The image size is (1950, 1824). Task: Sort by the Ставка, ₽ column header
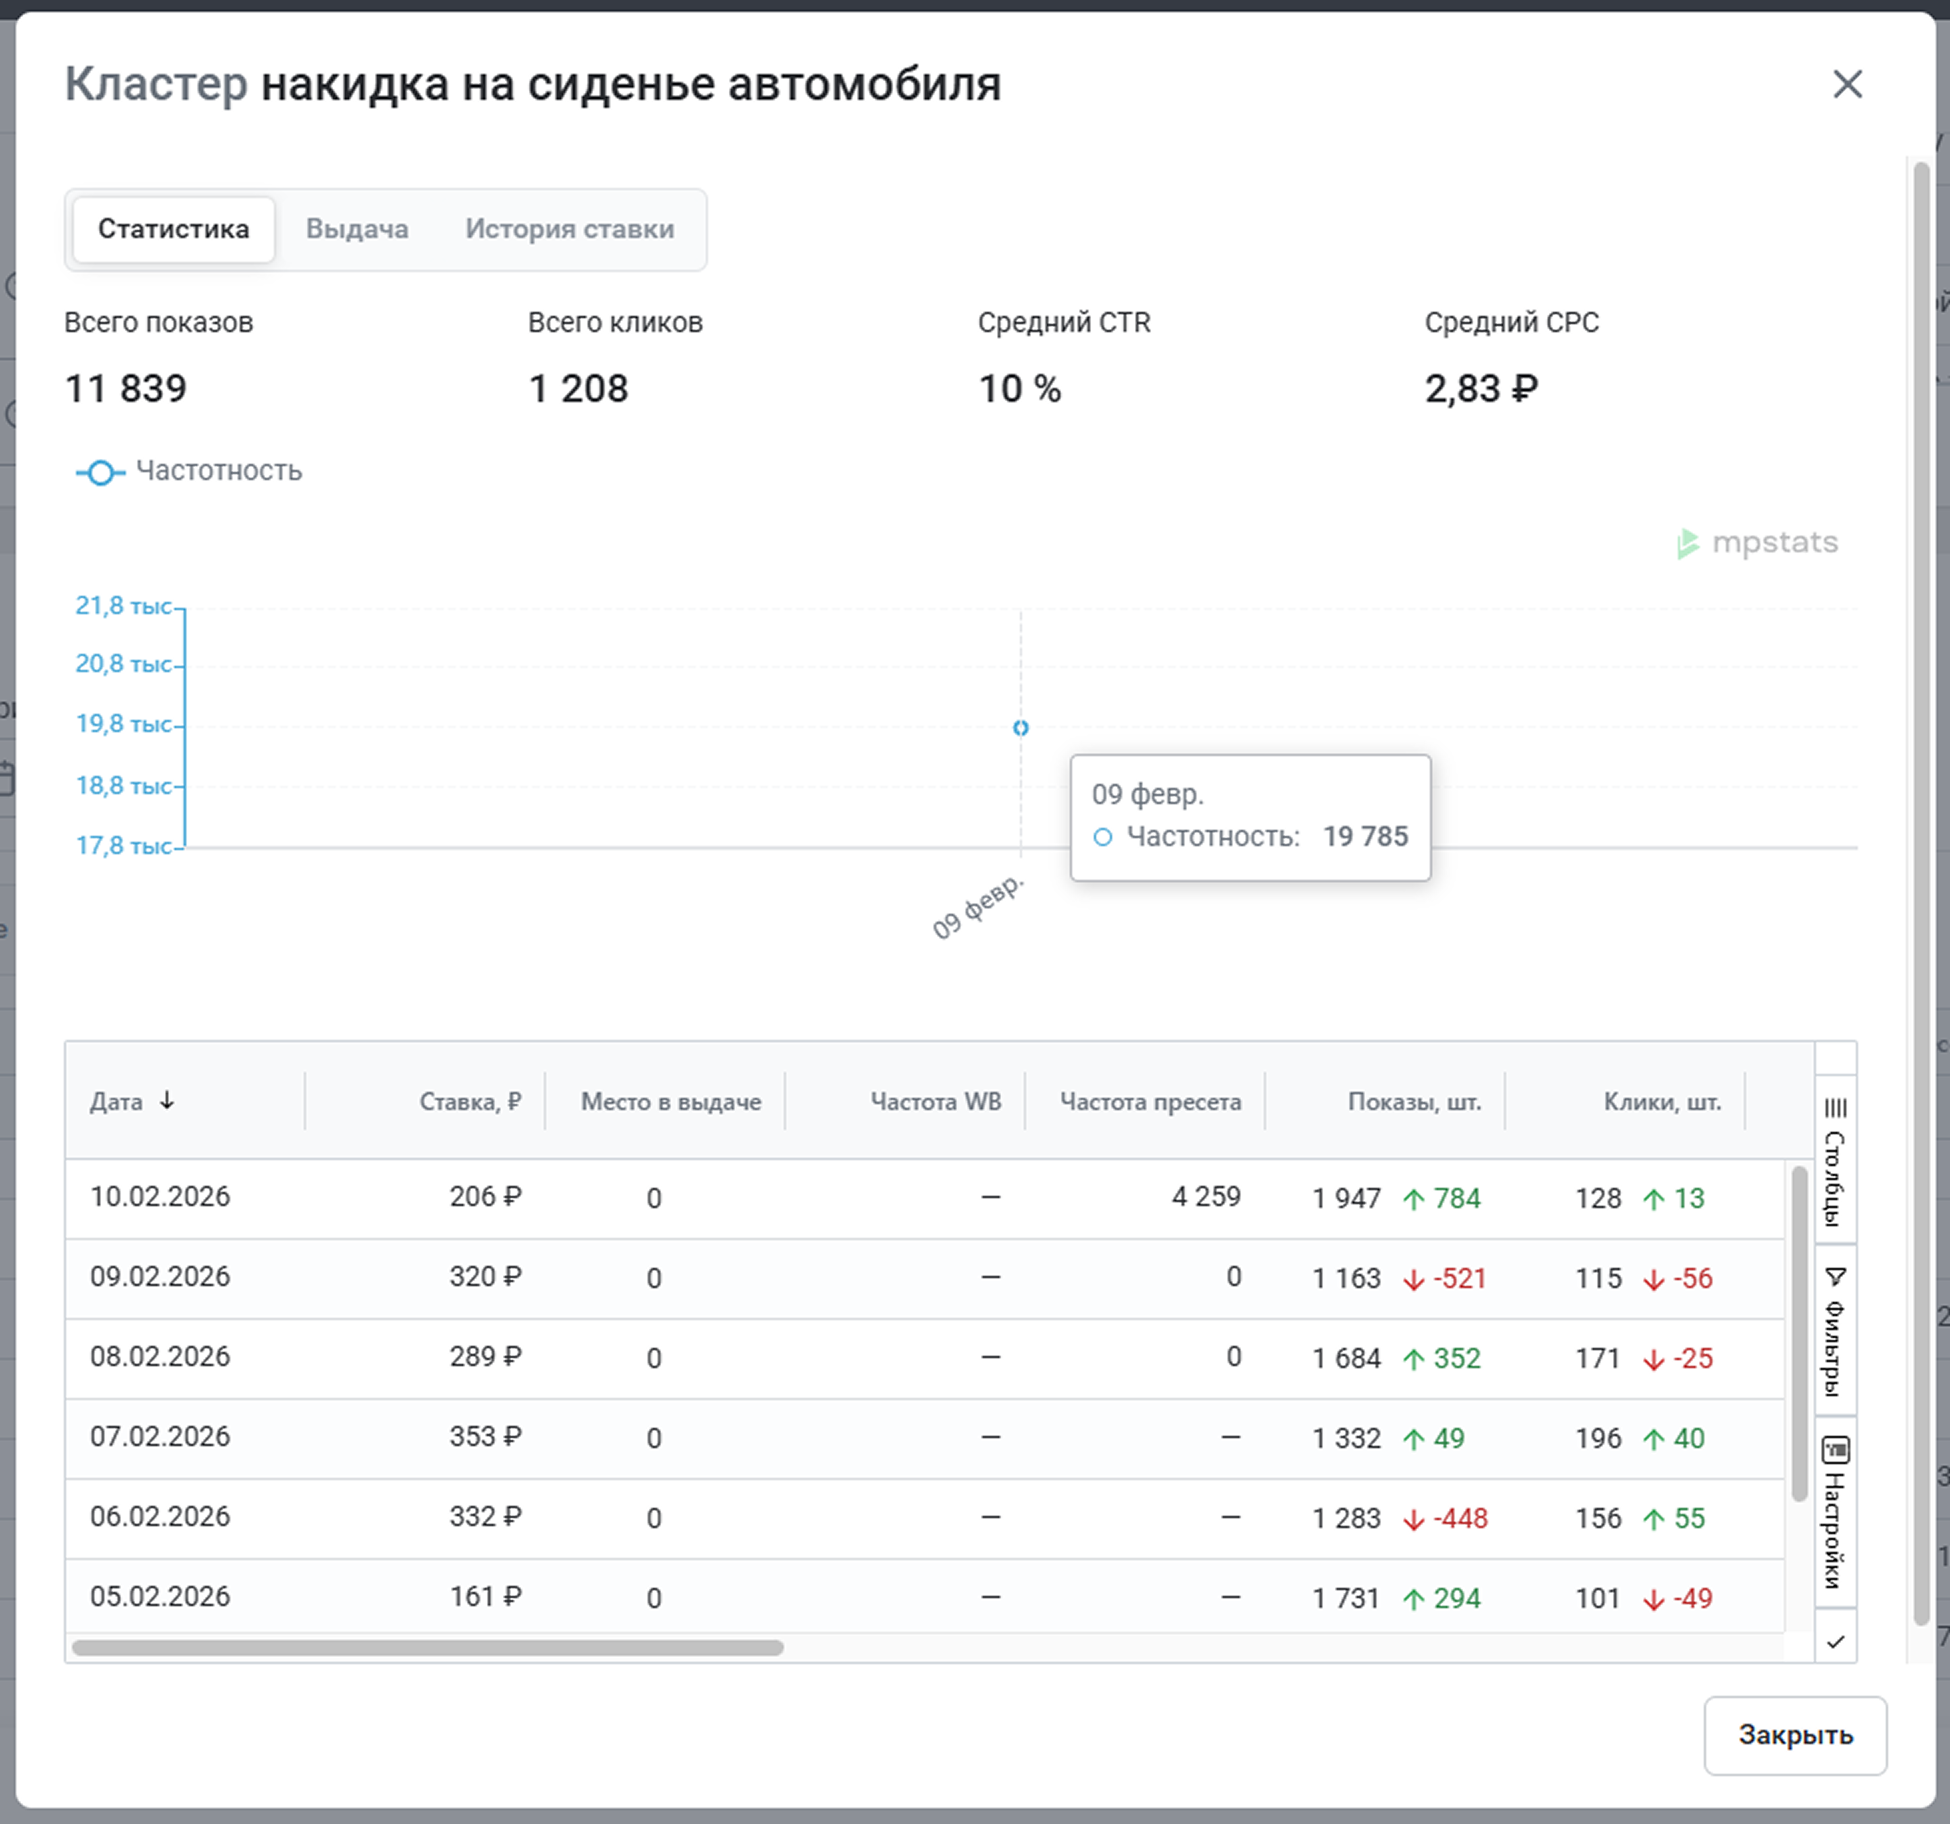point(469,1101)
